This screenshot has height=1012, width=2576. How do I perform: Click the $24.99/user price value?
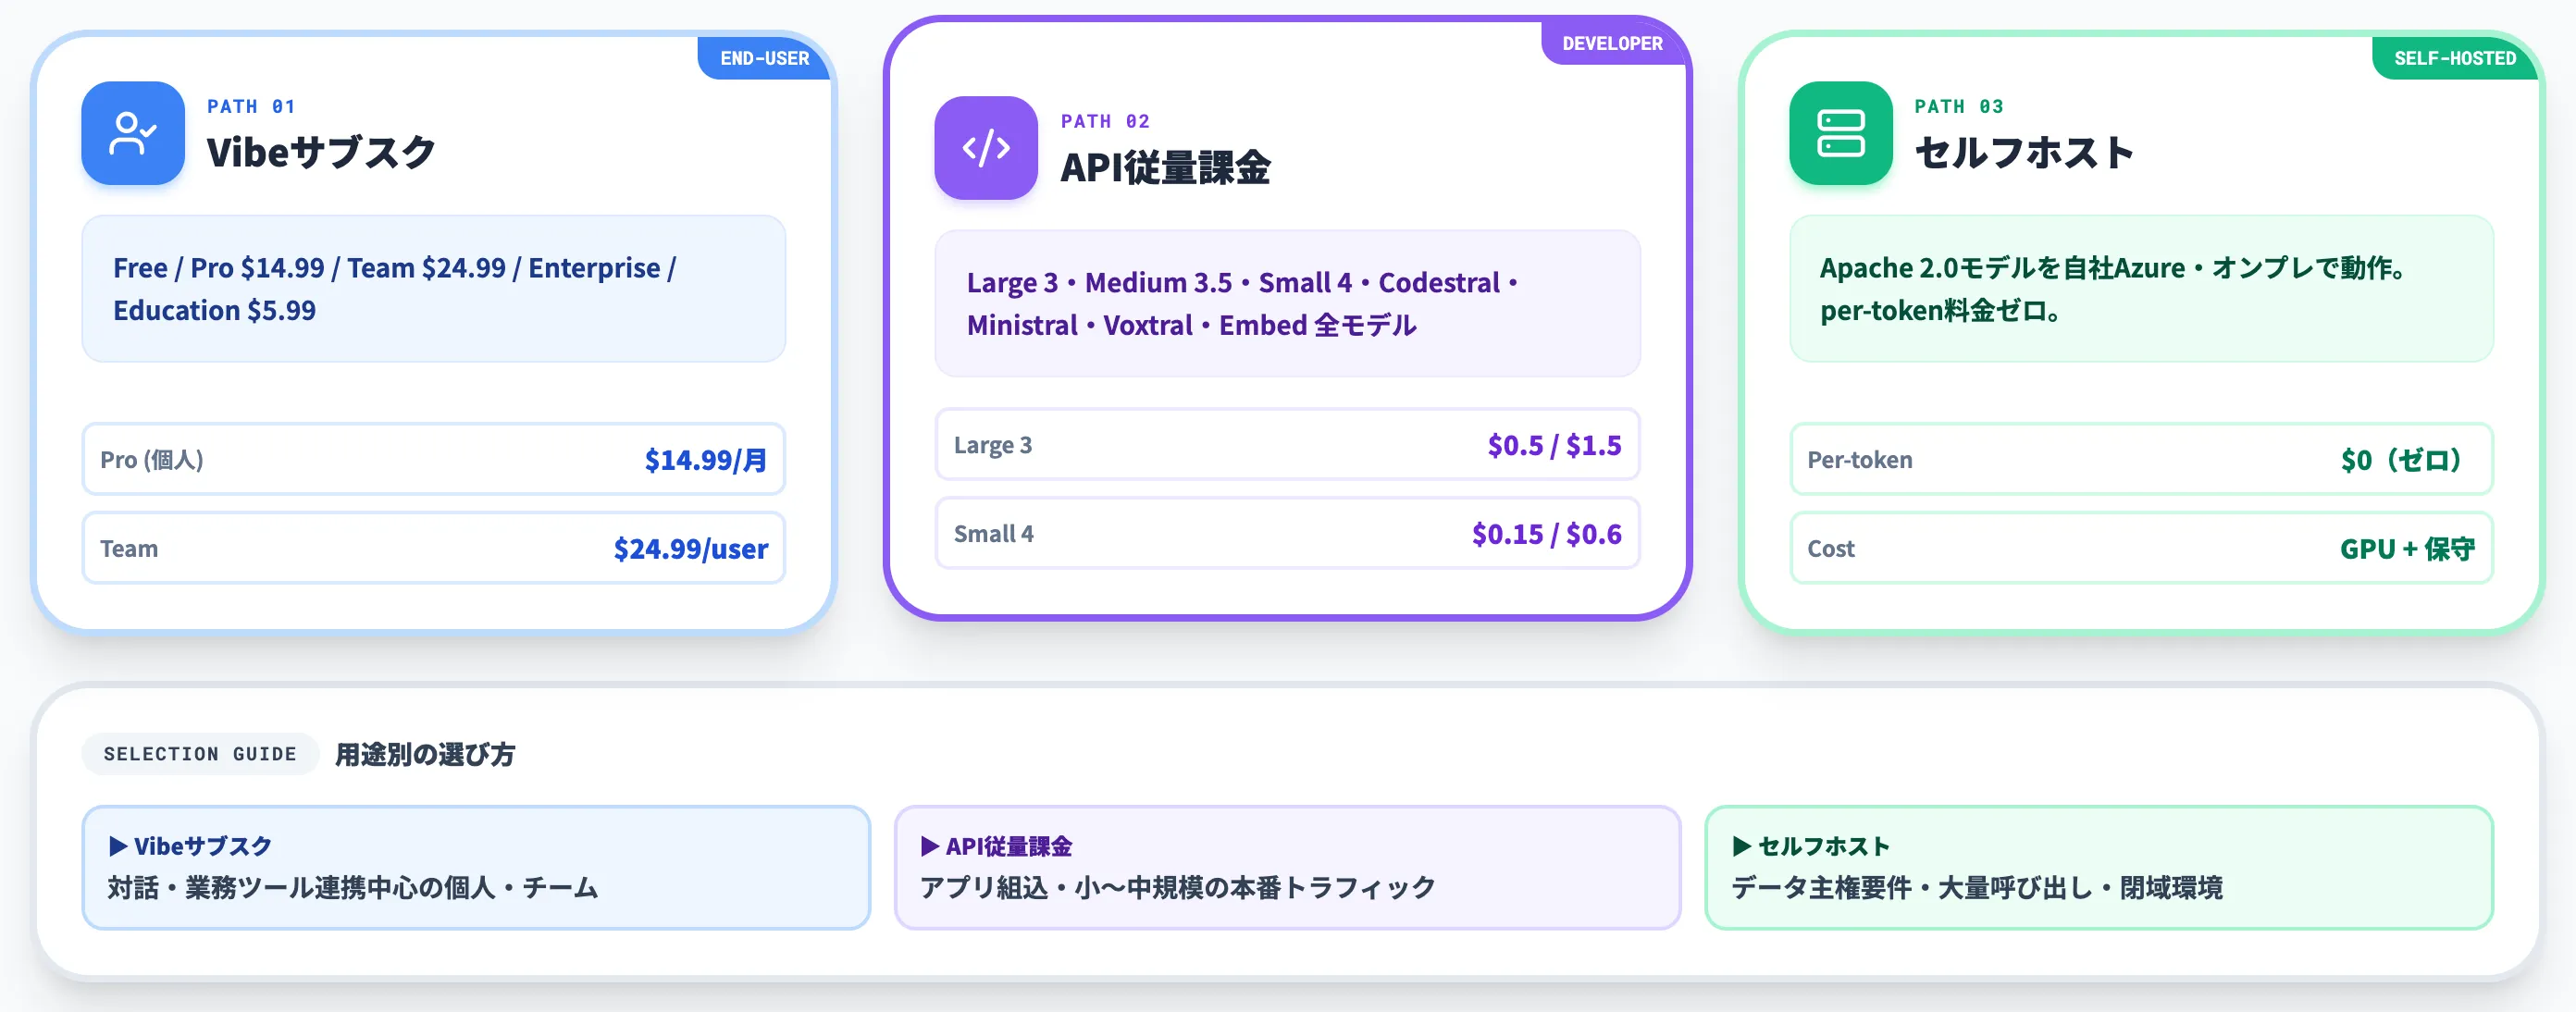[x=691, y=548]
